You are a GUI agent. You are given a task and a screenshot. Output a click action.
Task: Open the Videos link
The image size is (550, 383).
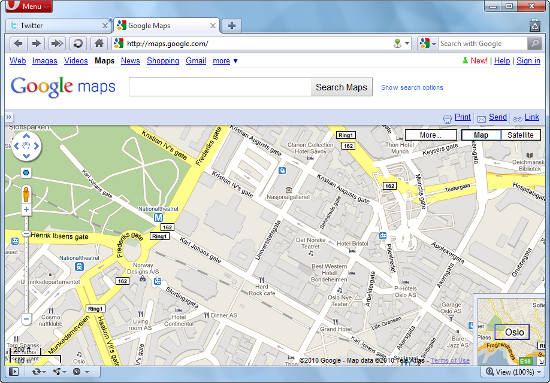(x=76, y=61)
